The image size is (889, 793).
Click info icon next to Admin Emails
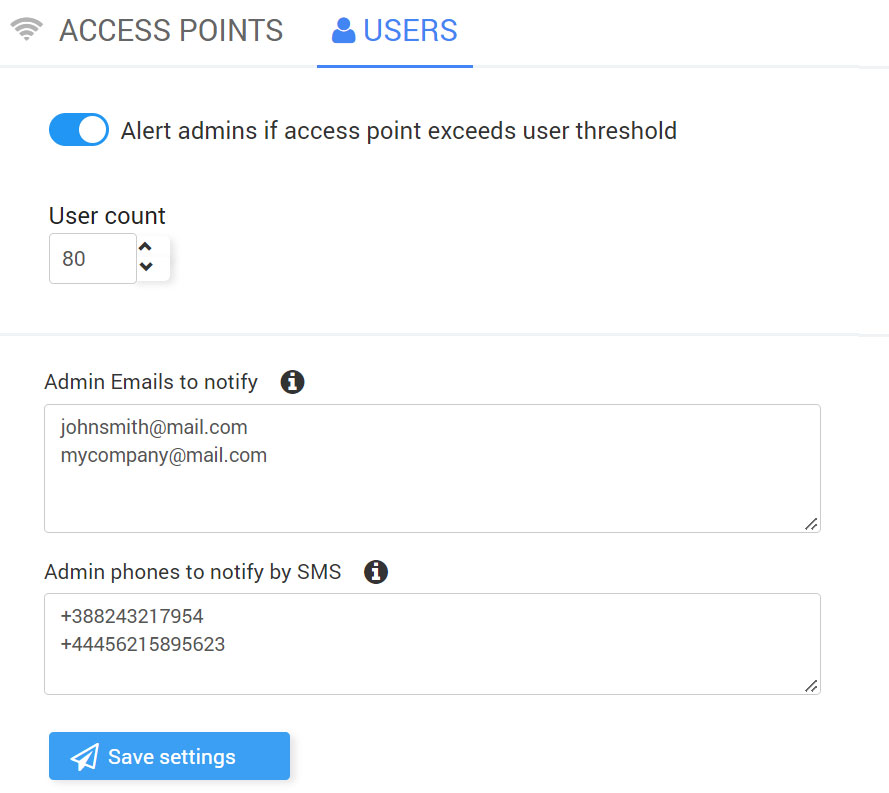292,381
